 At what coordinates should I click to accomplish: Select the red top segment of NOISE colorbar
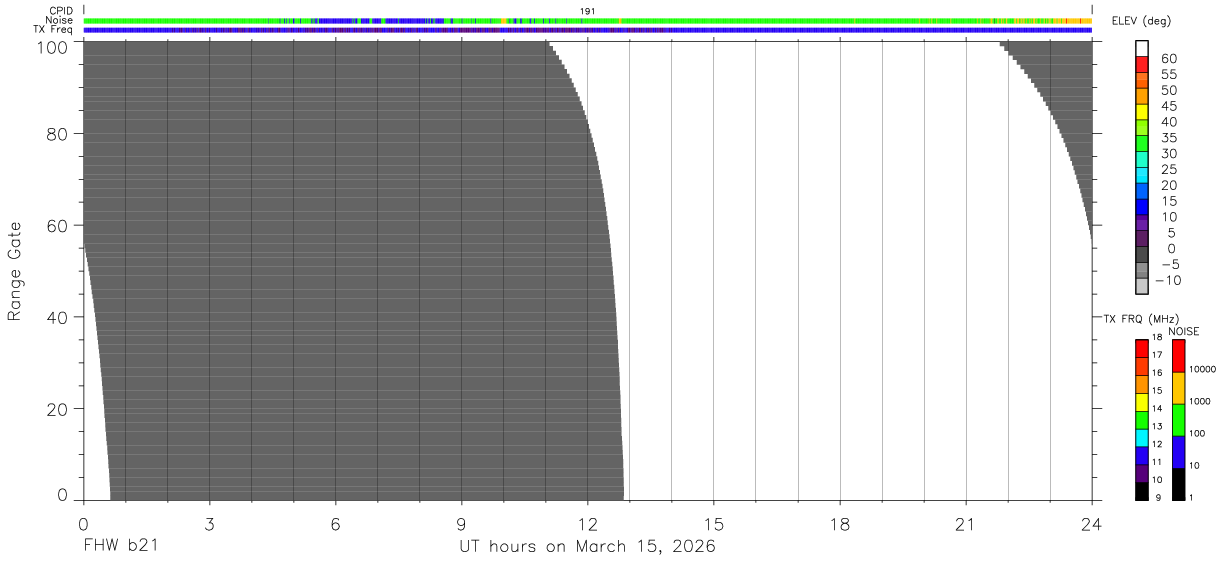click(x=1178, y=356)
